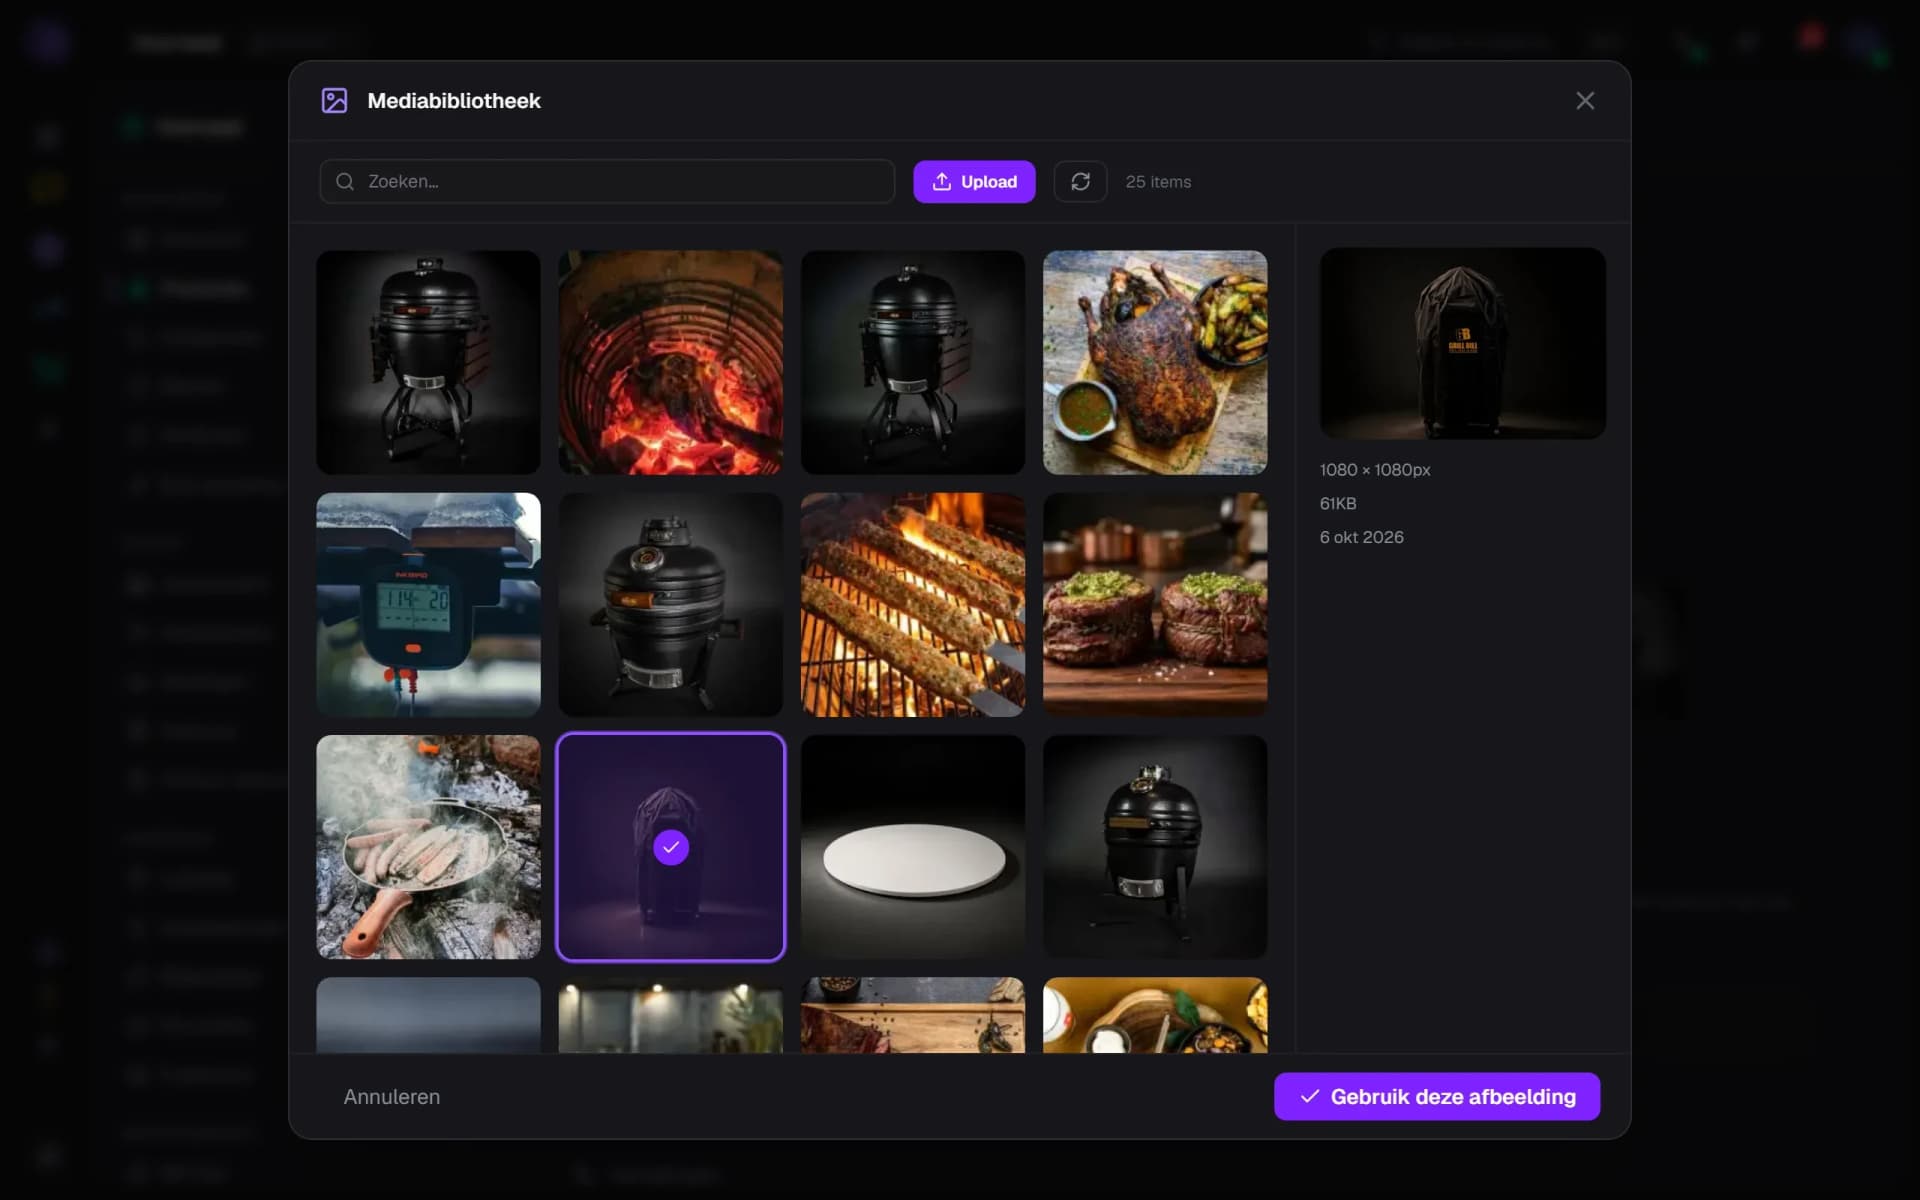This screenshot has width=1920, height=1200.
Task: Click the '25 items' count text
Action: (1158, 182)
